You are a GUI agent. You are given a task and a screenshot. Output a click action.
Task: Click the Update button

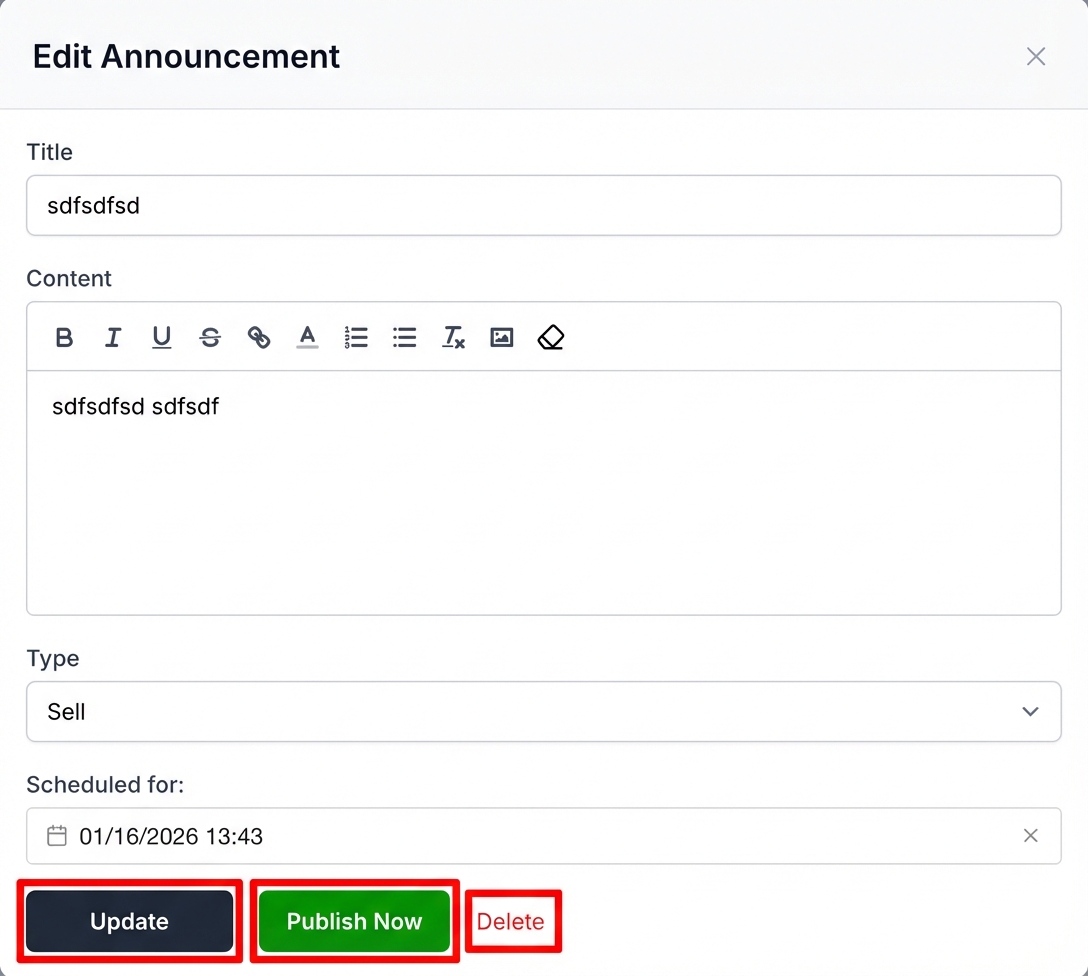[130, 921]
